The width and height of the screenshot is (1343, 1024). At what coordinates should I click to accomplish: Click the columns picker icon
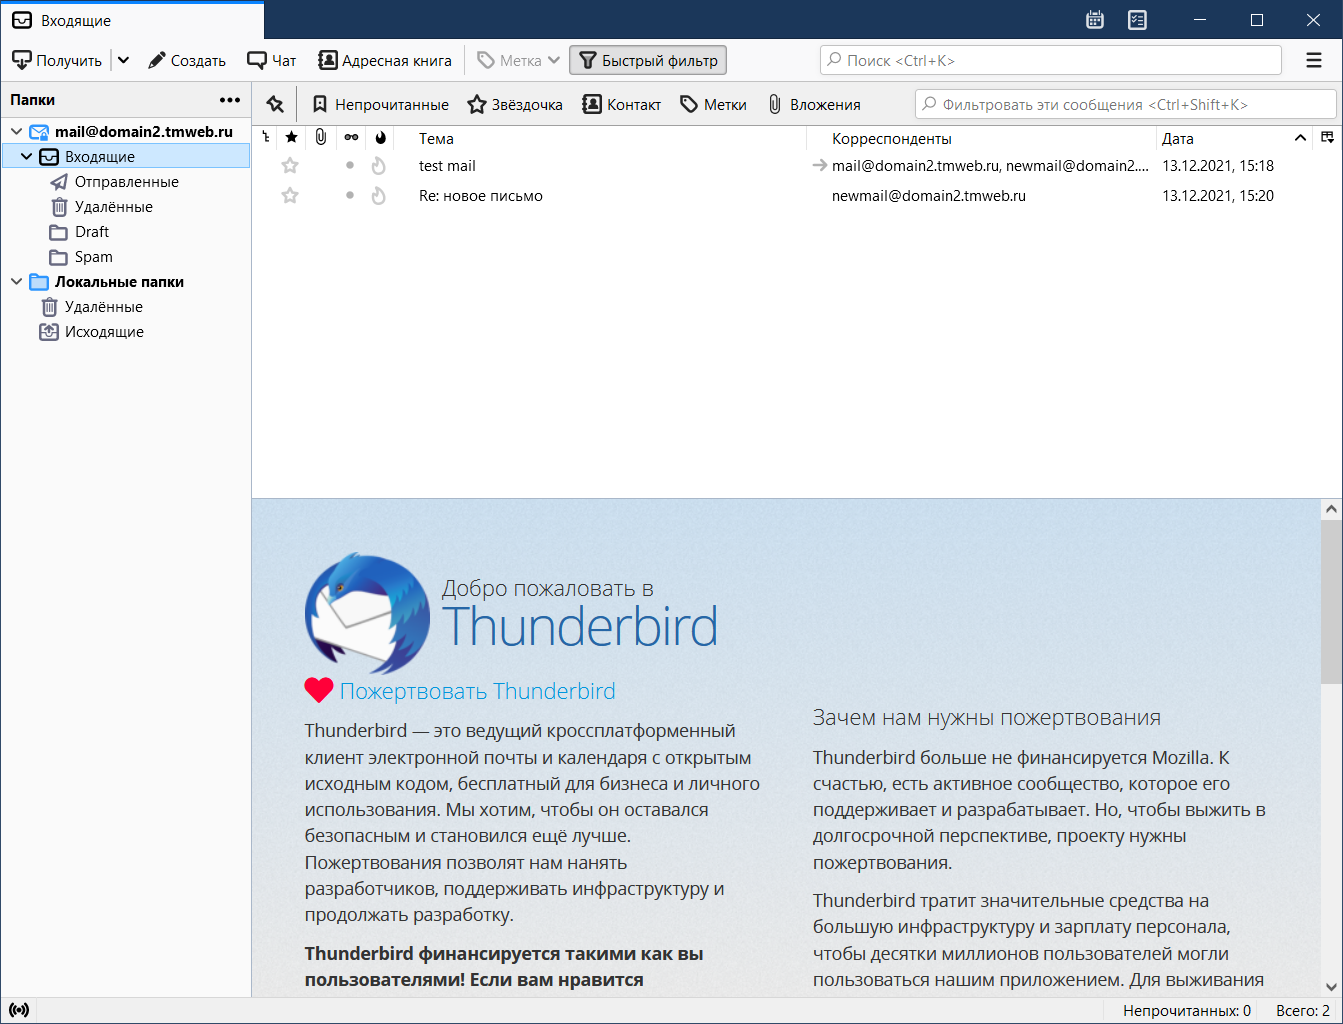click(x=1327, y=138)
